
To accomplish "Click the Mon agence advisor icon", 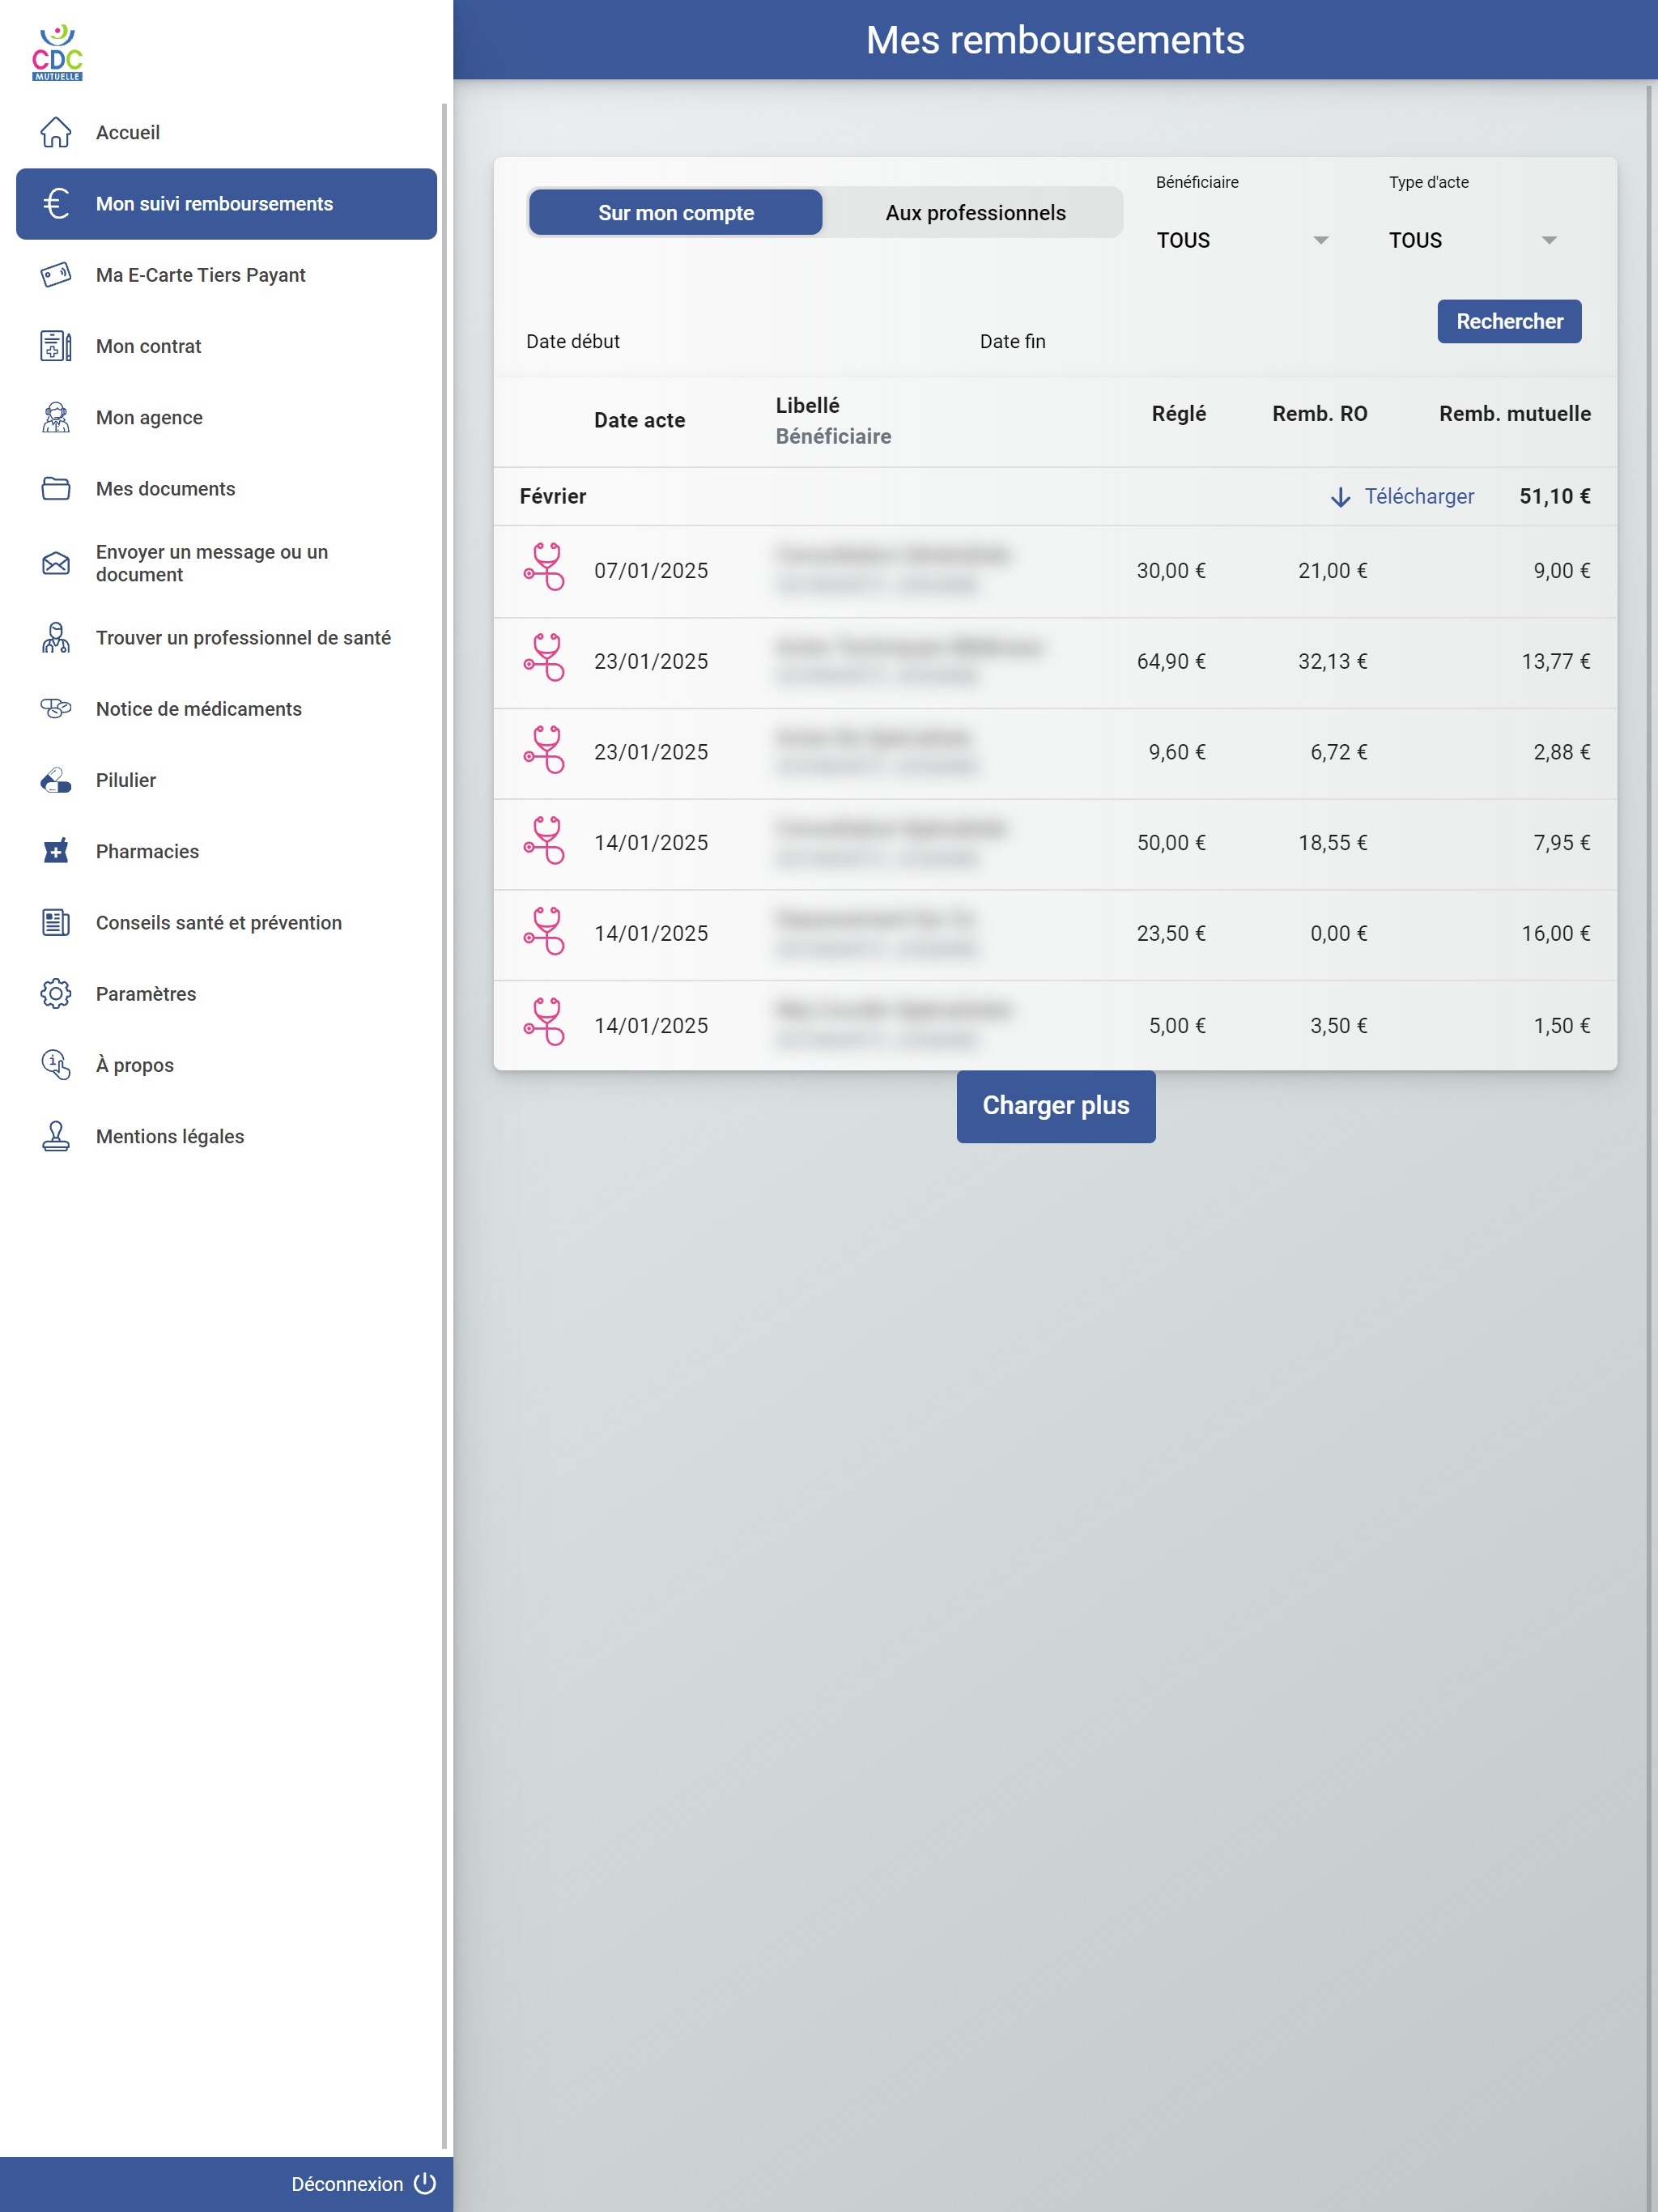I will (56, 417).
